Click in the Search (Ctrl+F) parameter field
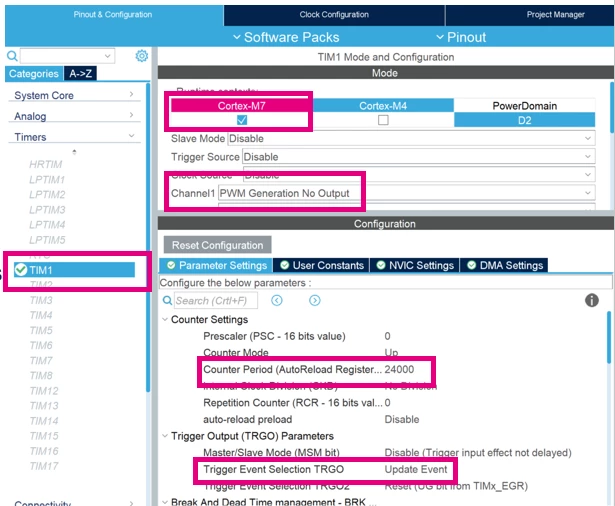 [216, 300]
